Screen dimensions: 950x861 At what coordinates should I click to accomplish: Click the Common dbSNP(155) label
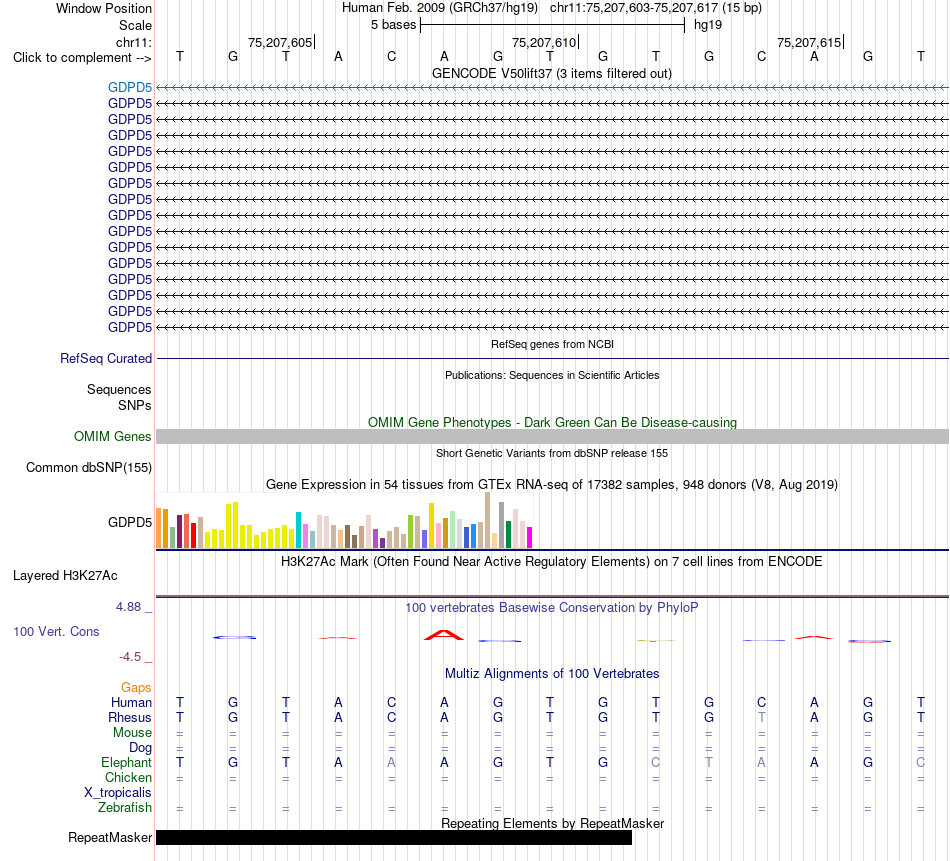point(89,468)
